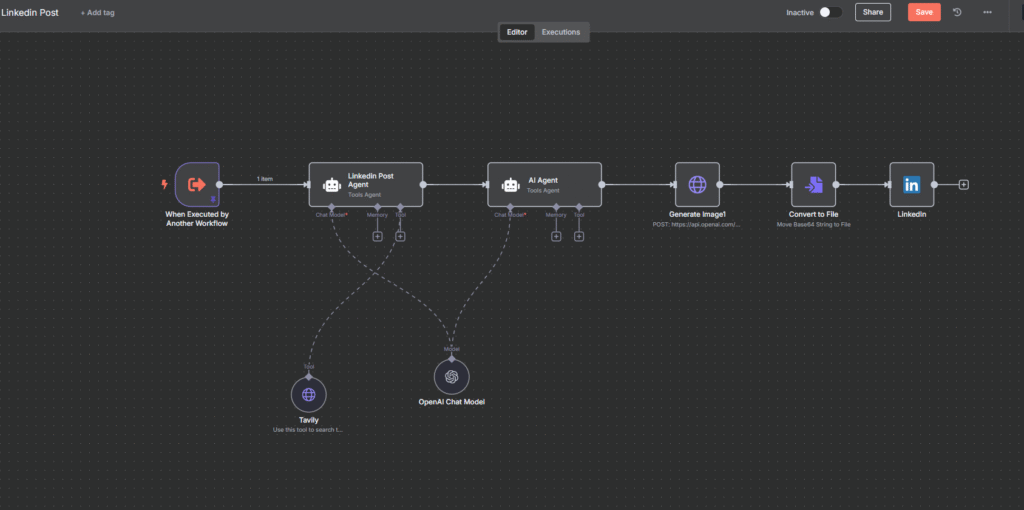Open the LinkedIn node

911,184
